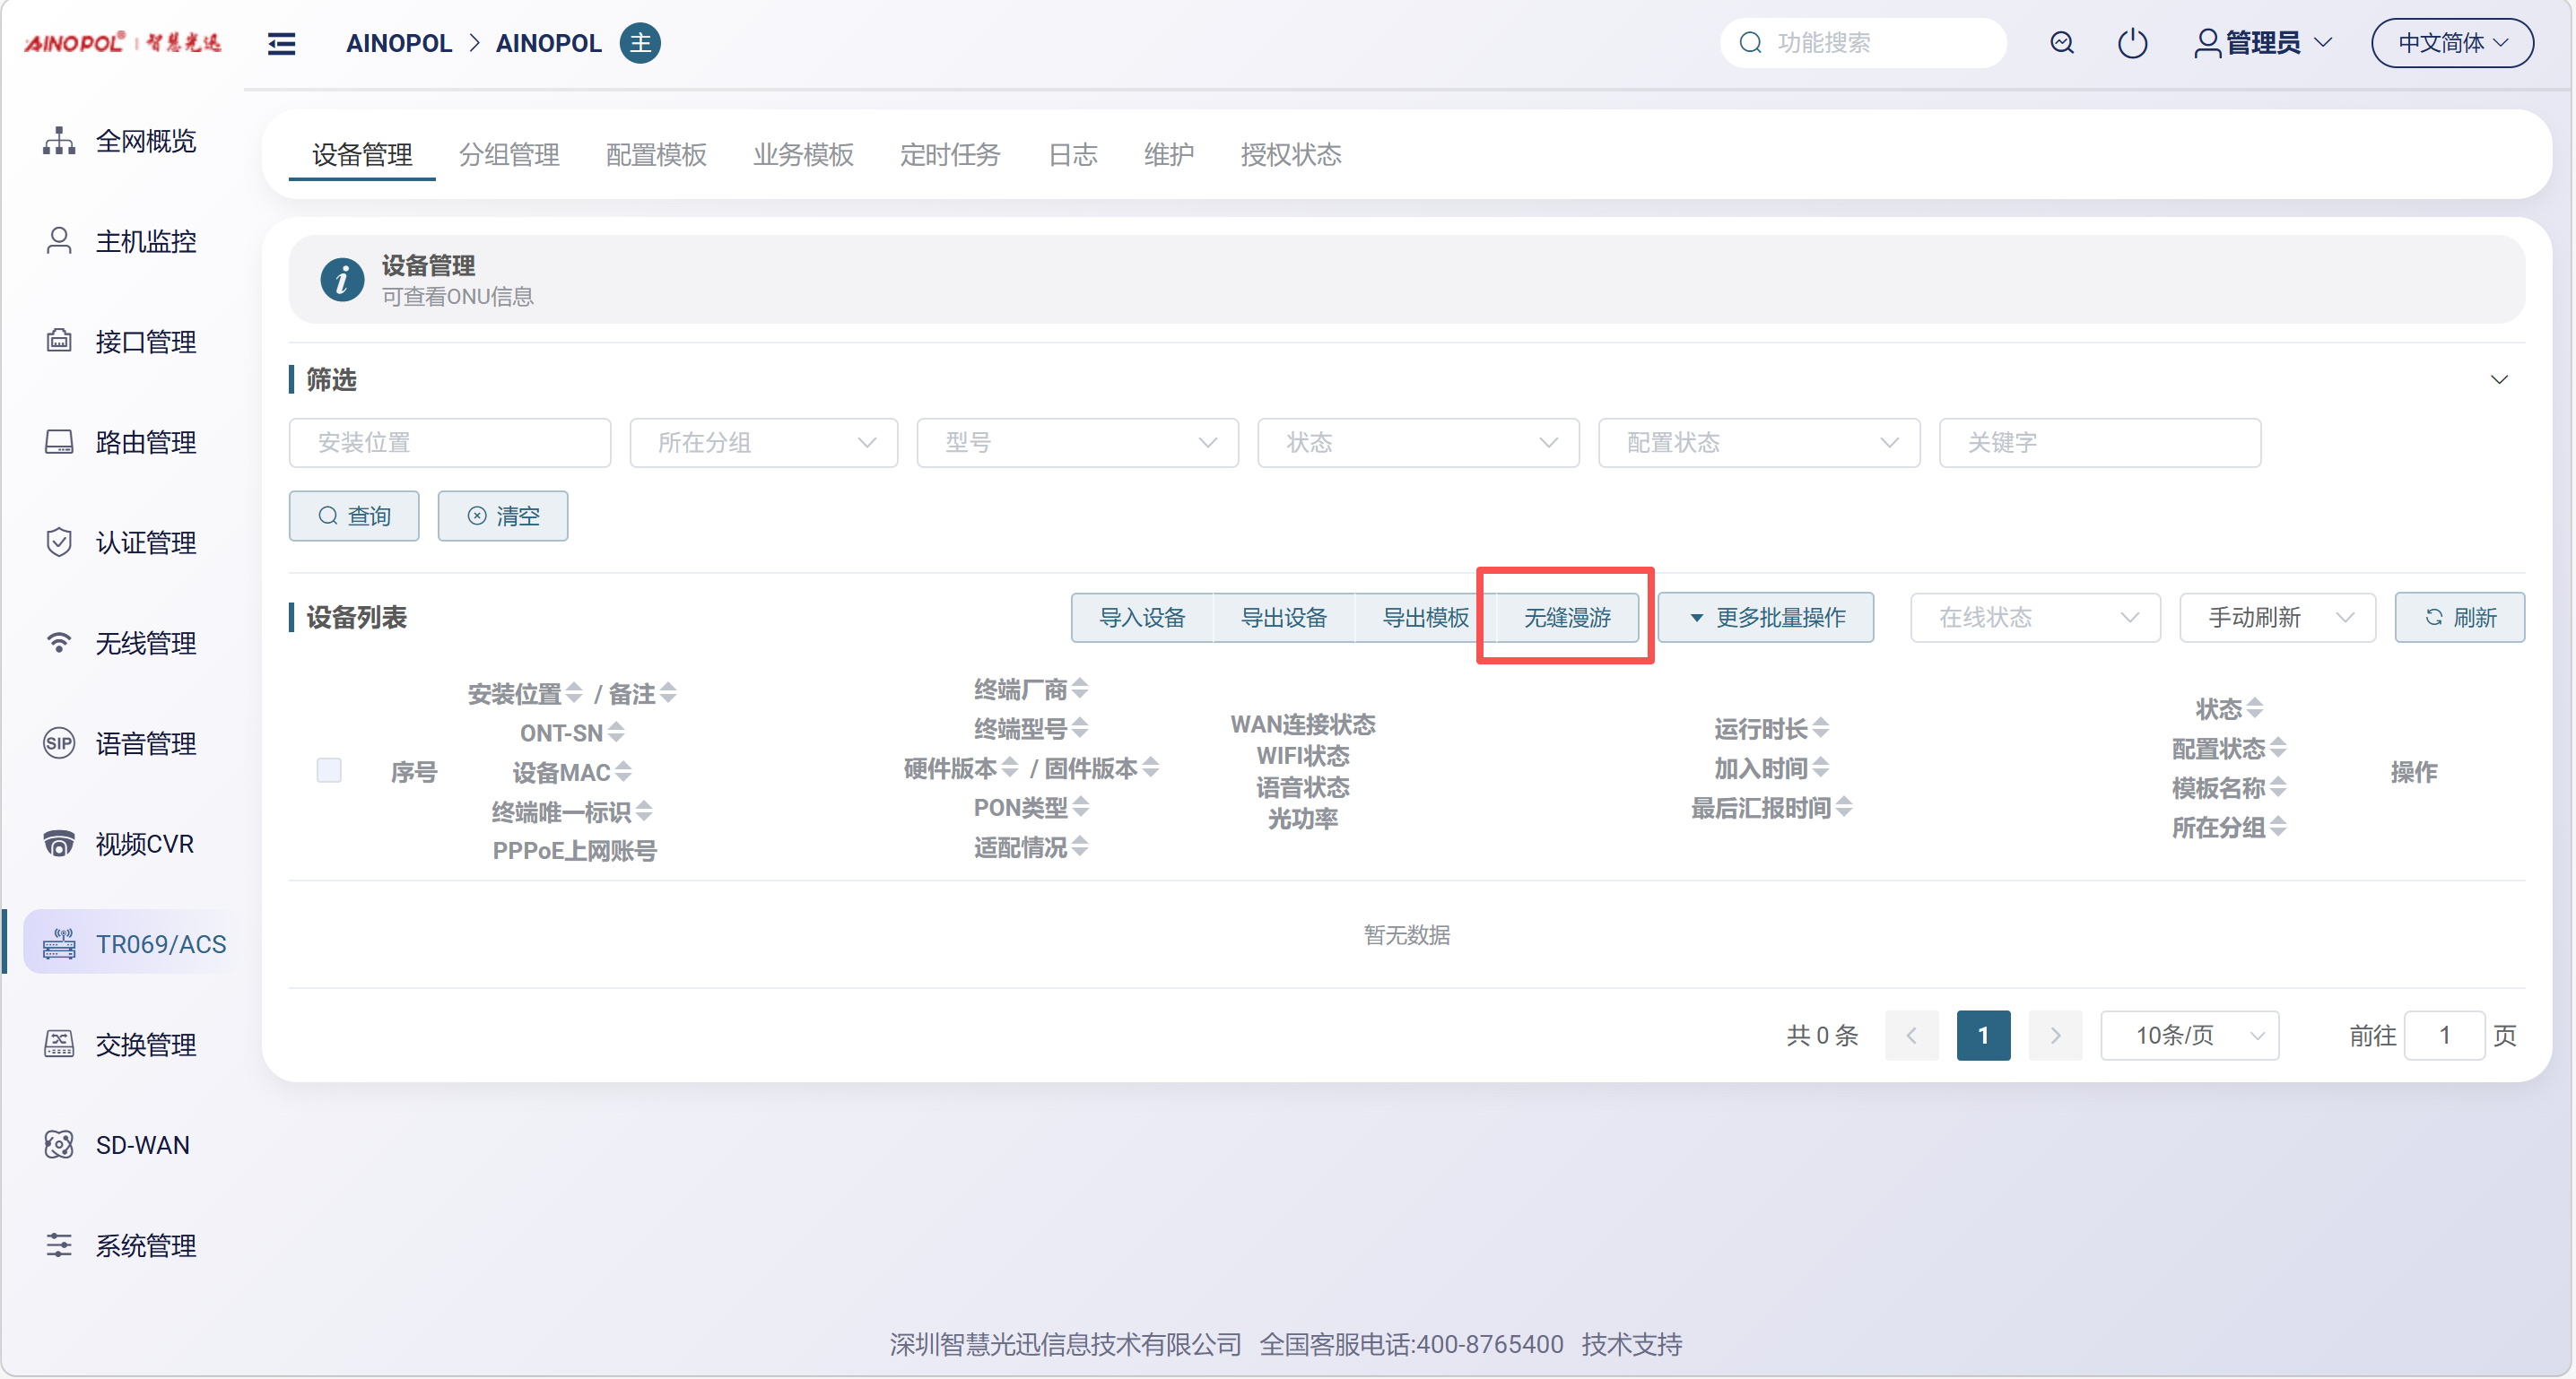This screenshot has height=1379, width=2576.
Task: Click the power logout icon
Action: 2132,43
